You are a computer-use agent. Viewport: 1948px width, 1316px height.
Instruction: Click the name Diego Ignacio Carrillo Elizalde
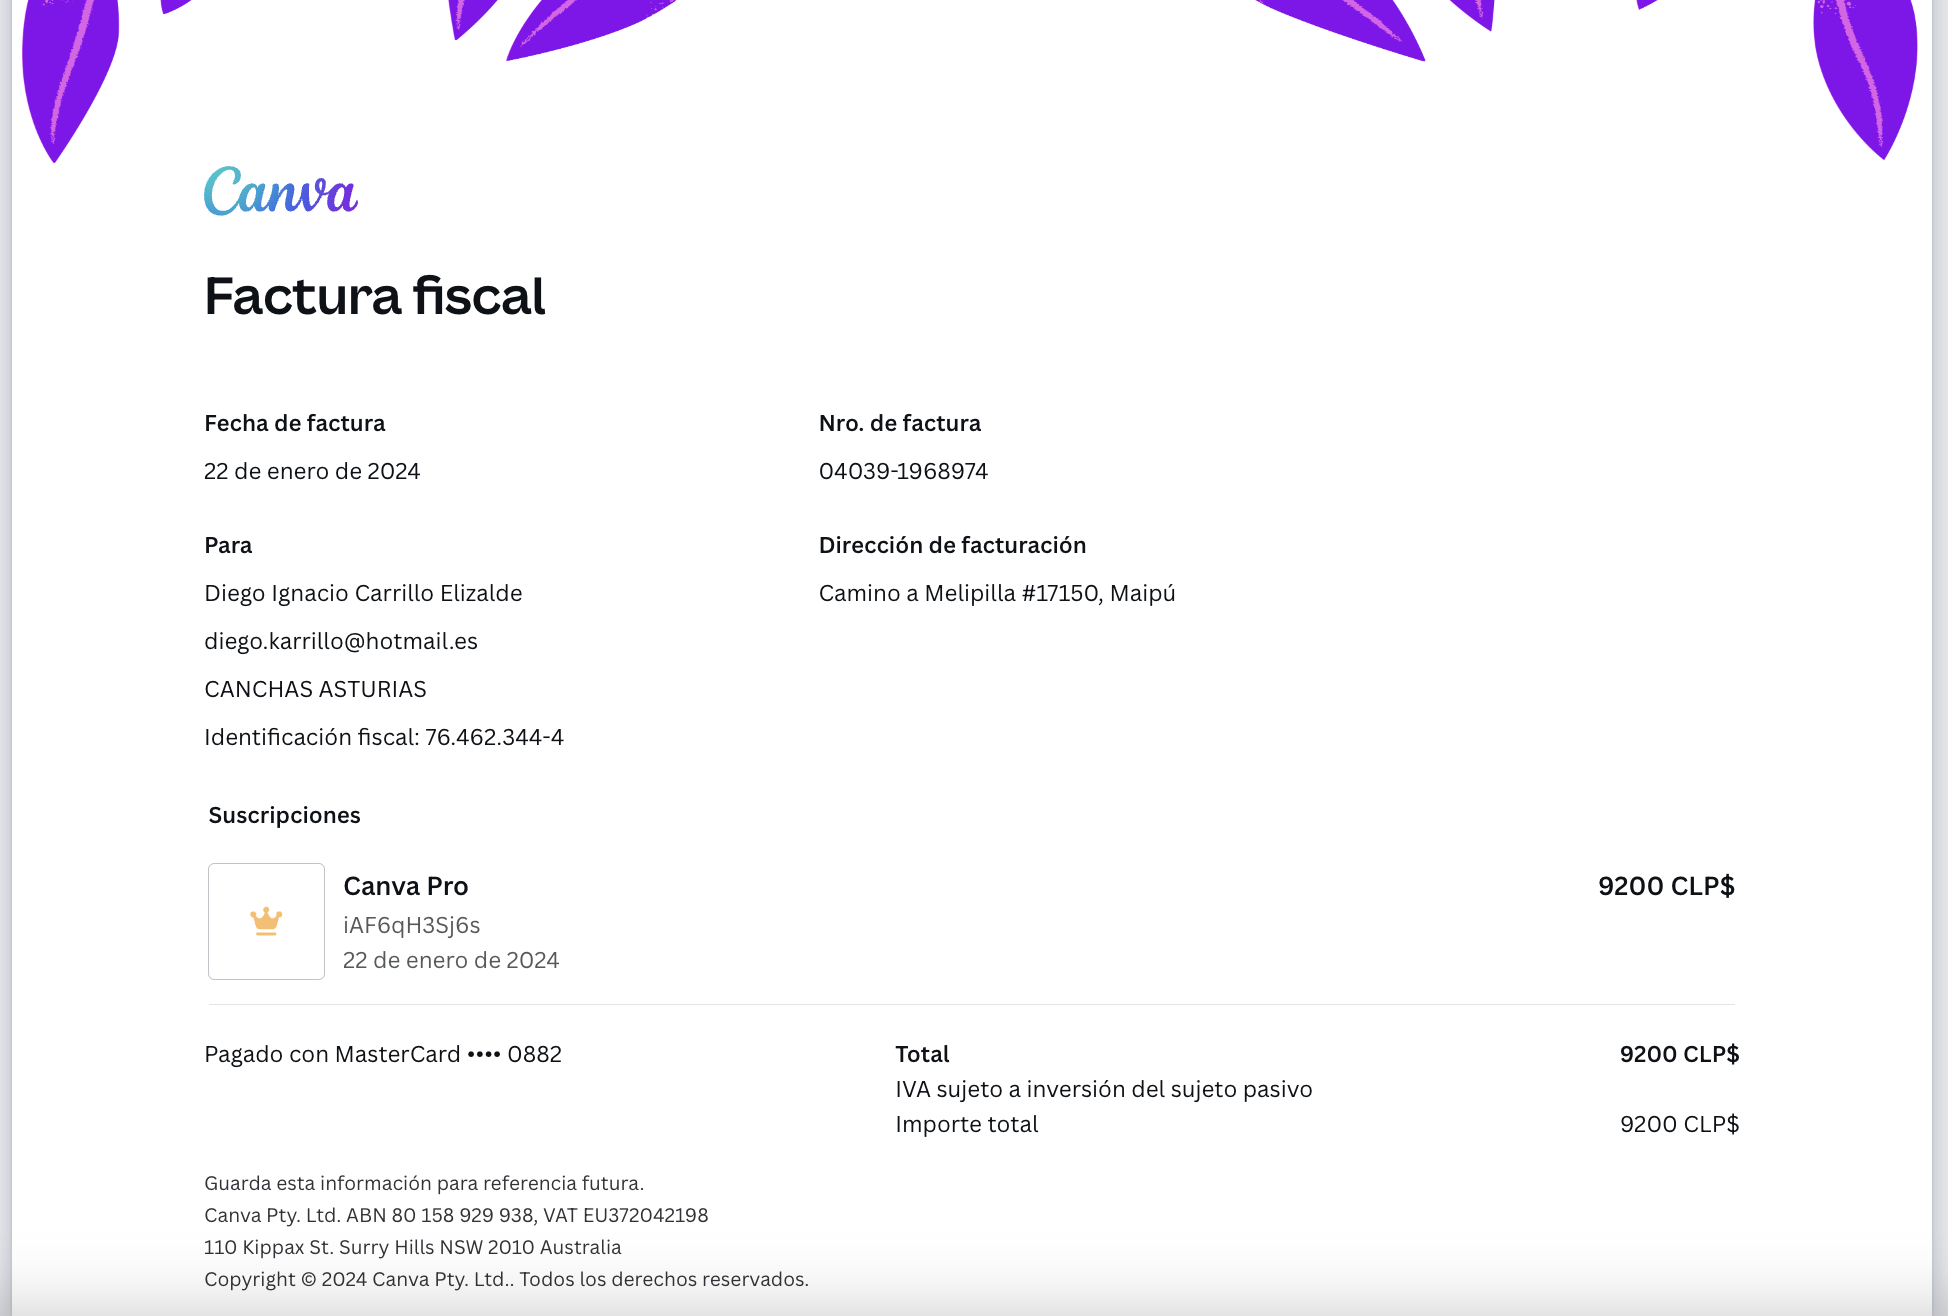pos(363,593)
